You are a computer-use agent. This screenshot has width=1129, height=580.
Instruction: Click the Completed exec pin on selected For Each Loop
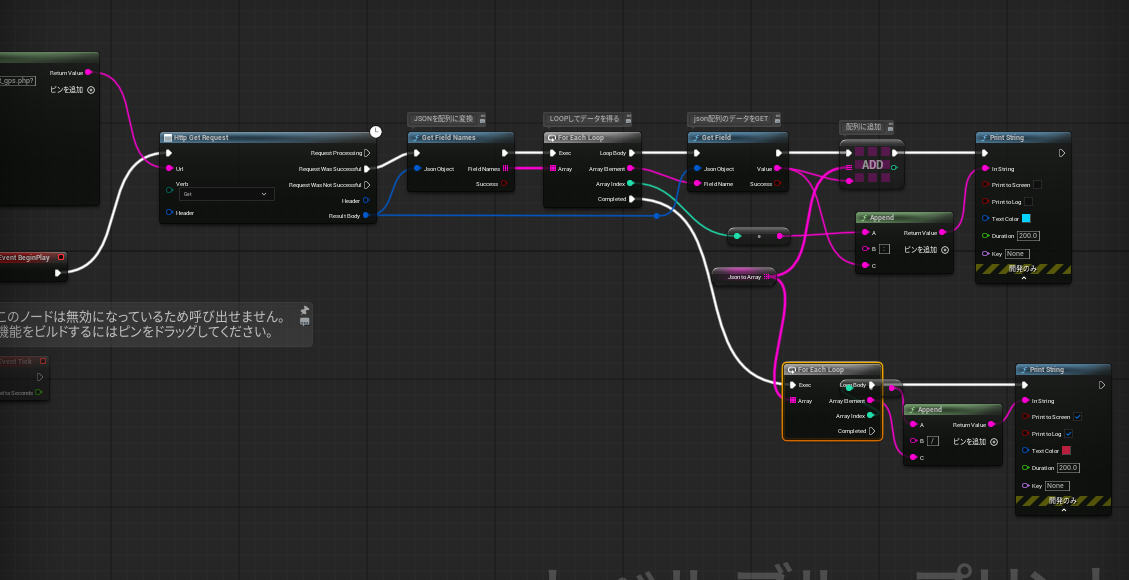(x=872, y=431)
